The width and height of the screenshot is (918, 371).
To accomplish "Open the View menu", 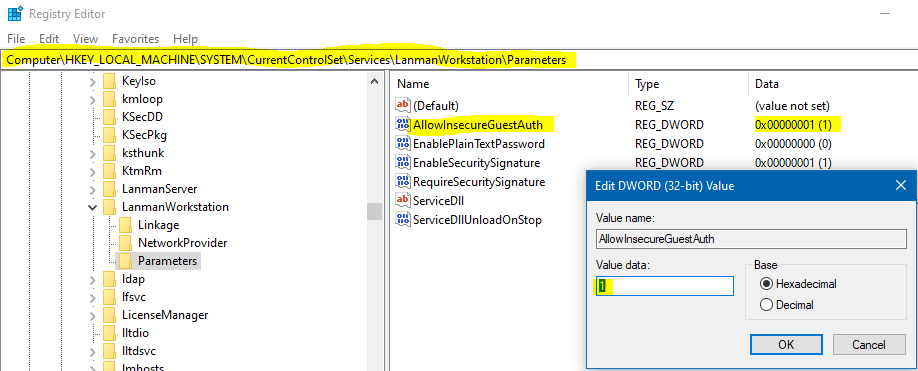I will coord(85,39).
